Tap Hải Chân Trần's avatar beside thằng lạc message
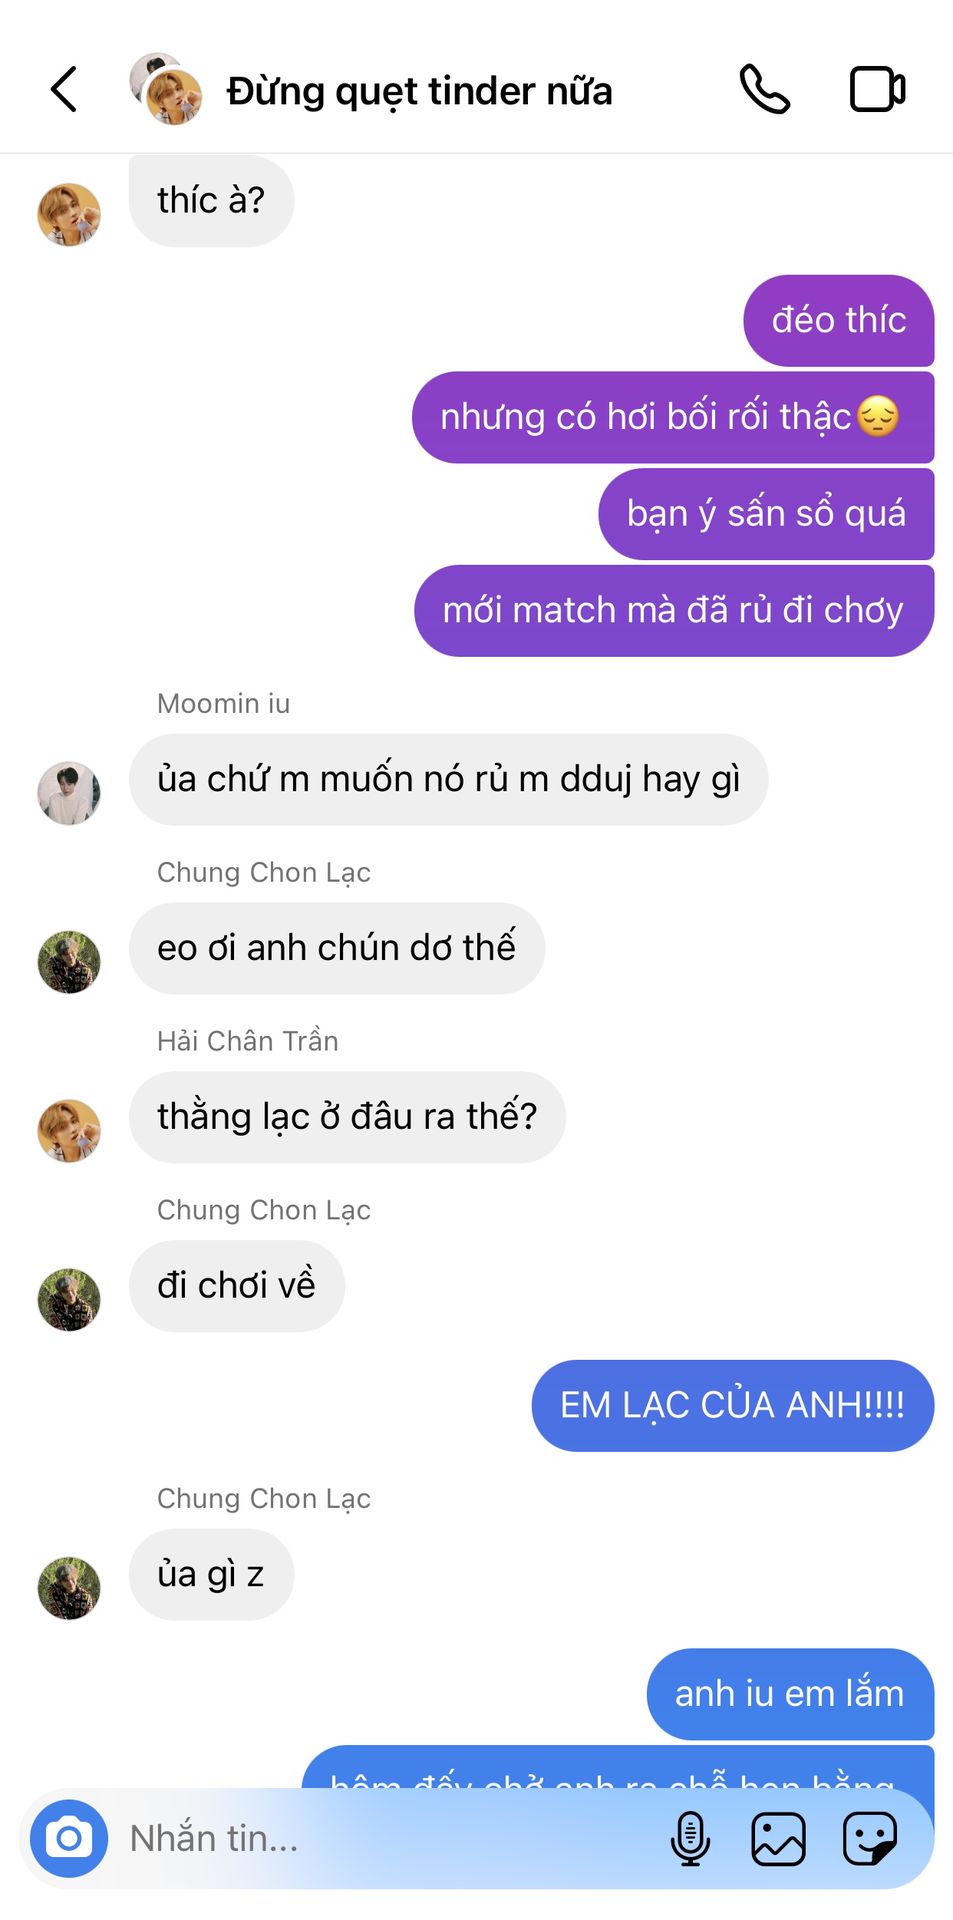Screen dimensions: 953x1920 click(69, 1131)
